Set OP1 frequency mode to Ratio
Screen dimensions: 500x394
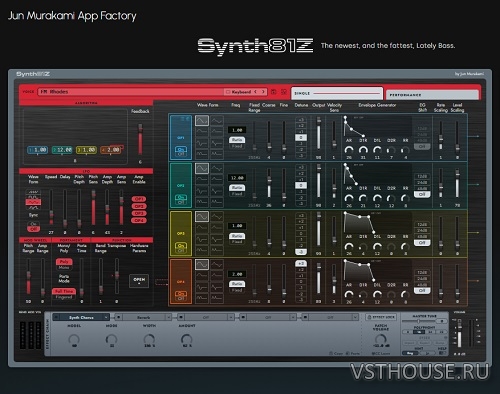237,140
